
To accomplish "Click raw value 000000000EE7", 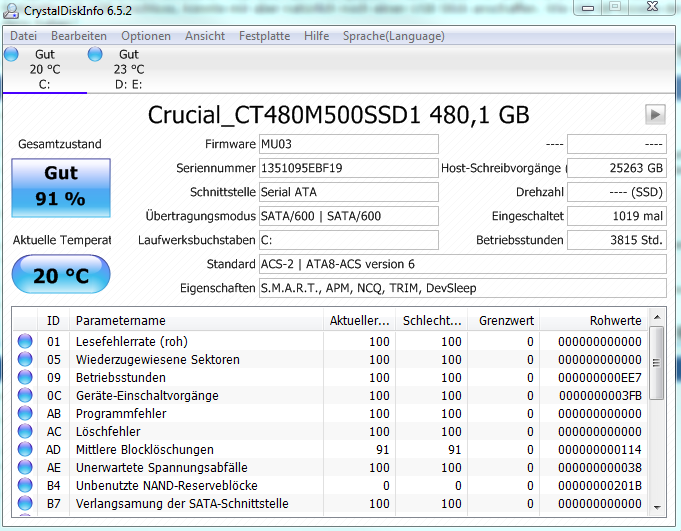I will coord(600,378).
